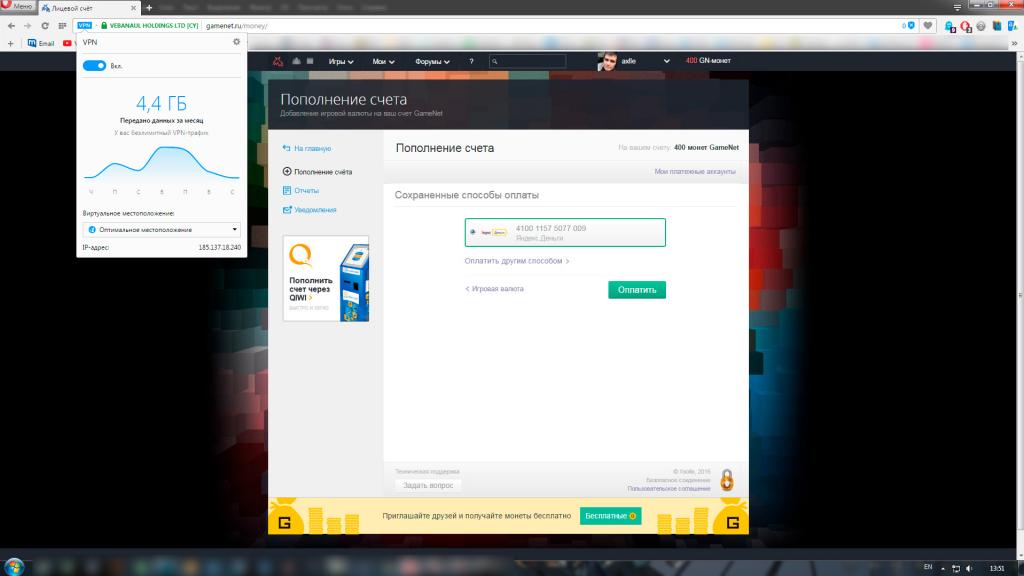Screen dimensions: 1024x576
Task: Go to "На главную" in the sidebar
Action: pos(307,148)
